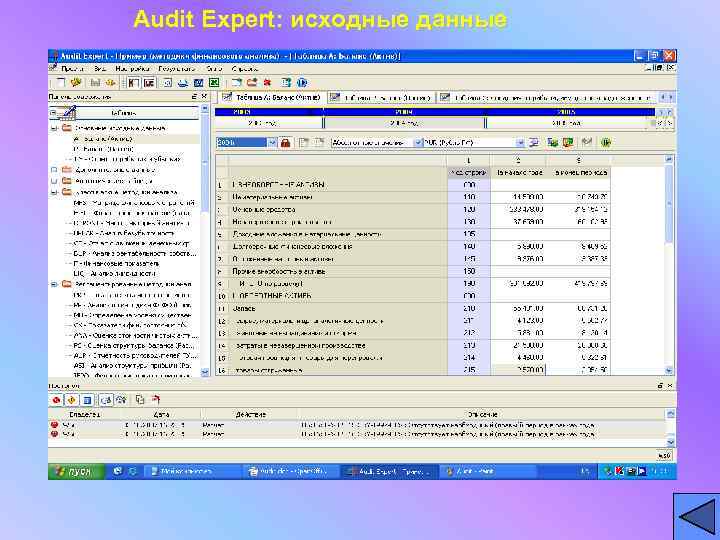
Task: Select the Баланс (Актив) item in the tree
Action: pyautogui.click(x=103, y=139)
